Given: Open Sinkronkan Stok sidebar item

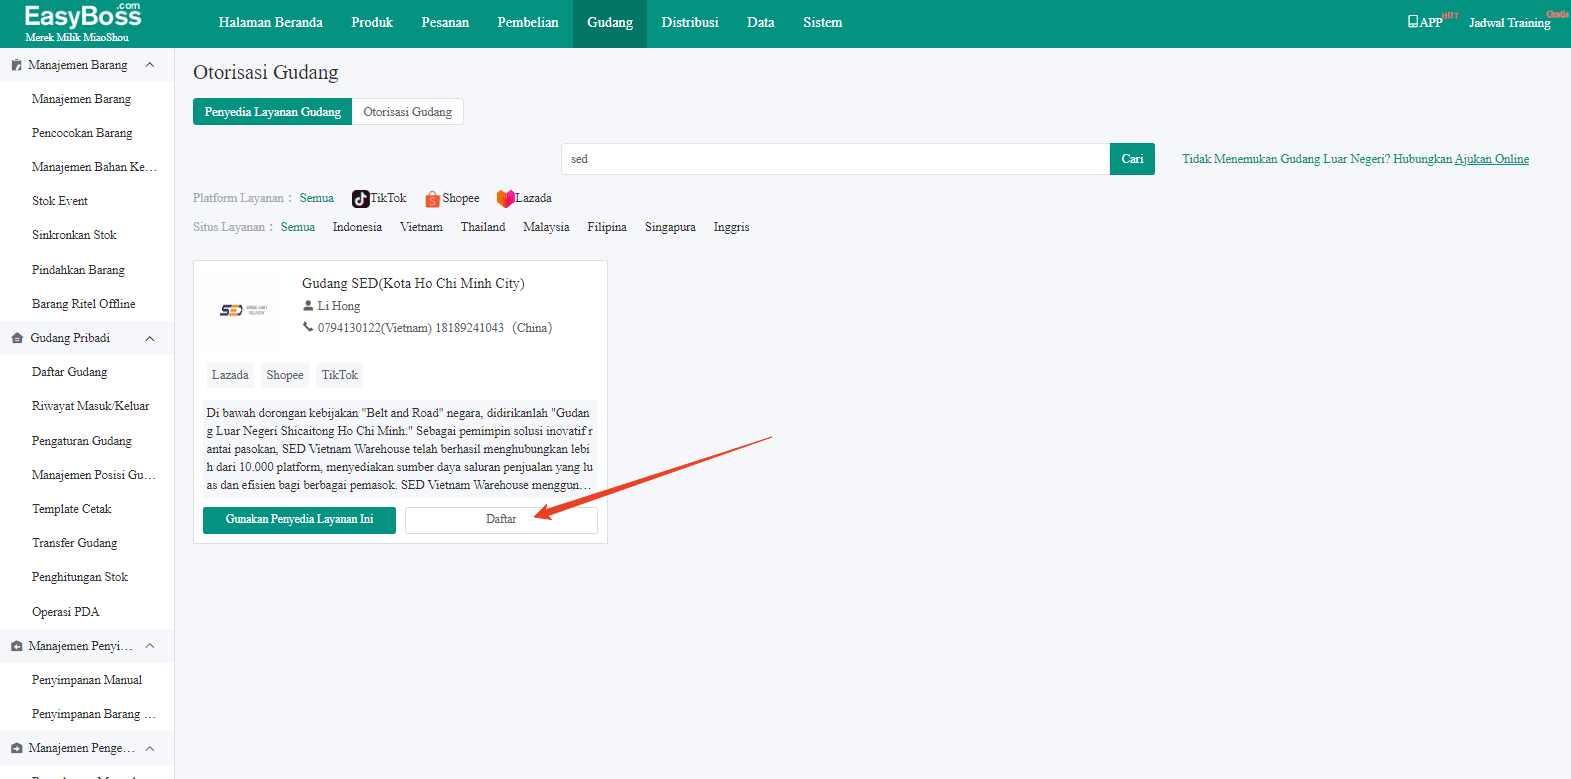Looking at the screenshot, I should pyautogui.click(x=74, y=235).
